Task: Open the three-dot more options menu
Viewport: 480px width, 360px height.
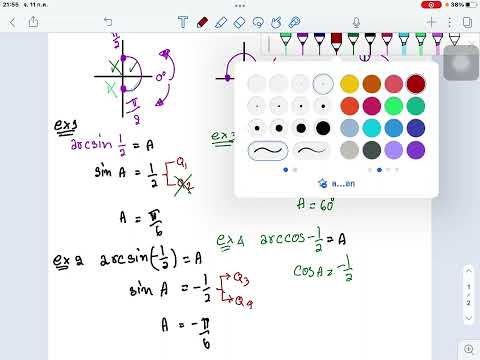Action: (x=450, y=22)
